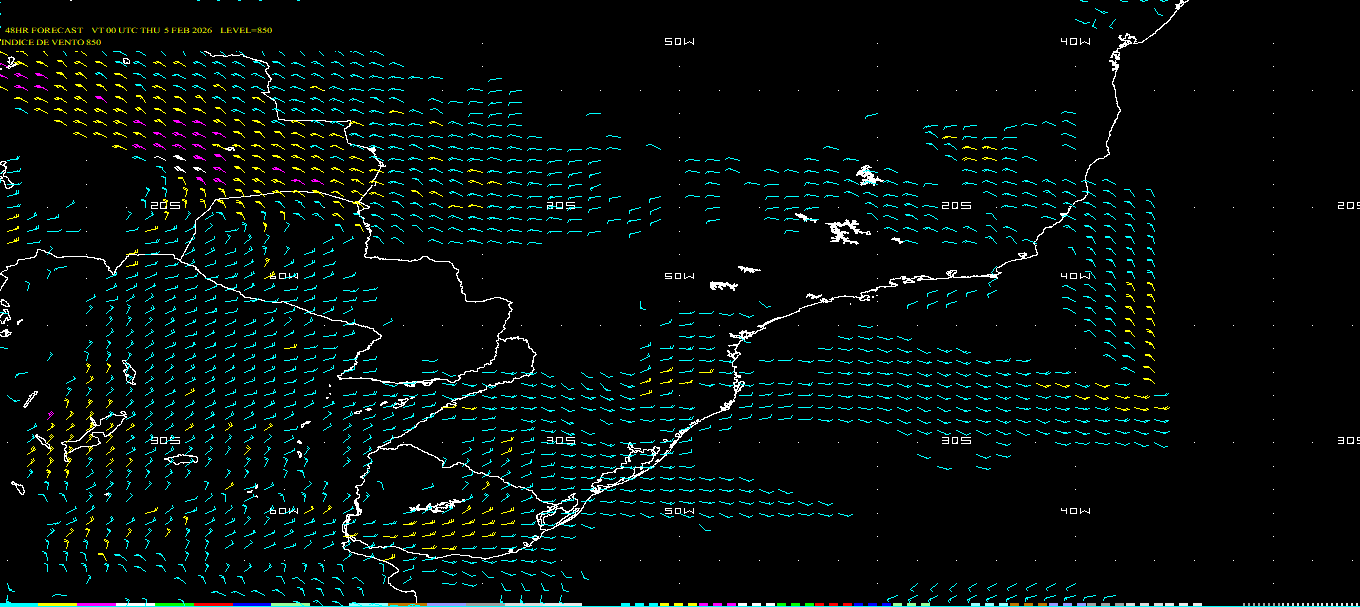
Task: Click the LEVEL=850 text in header
Action: pos(246,30)
